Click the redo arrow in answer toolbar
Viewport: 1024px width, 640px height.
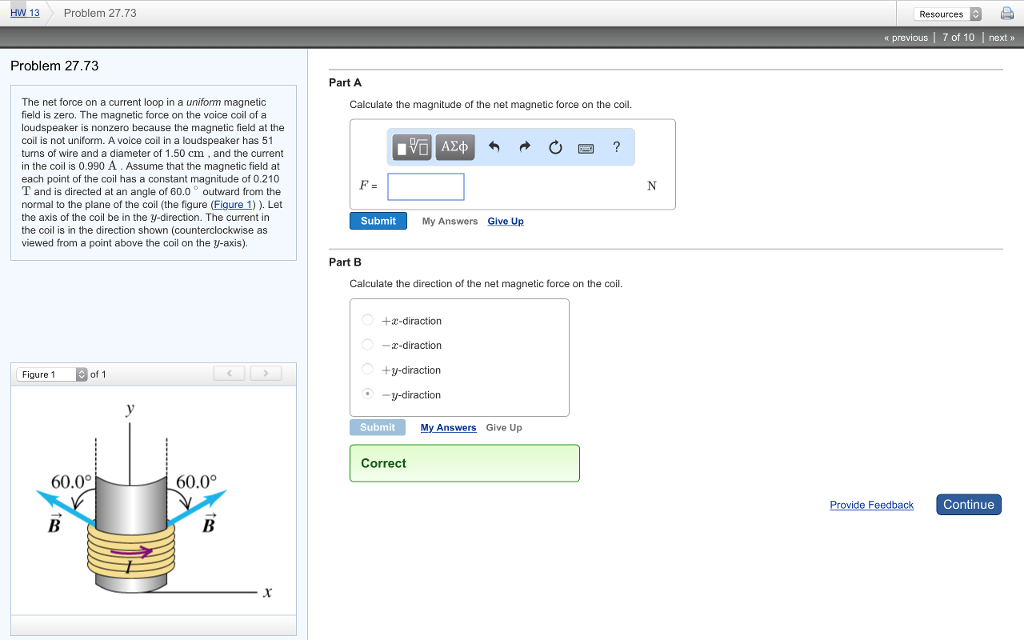(525, 147)
